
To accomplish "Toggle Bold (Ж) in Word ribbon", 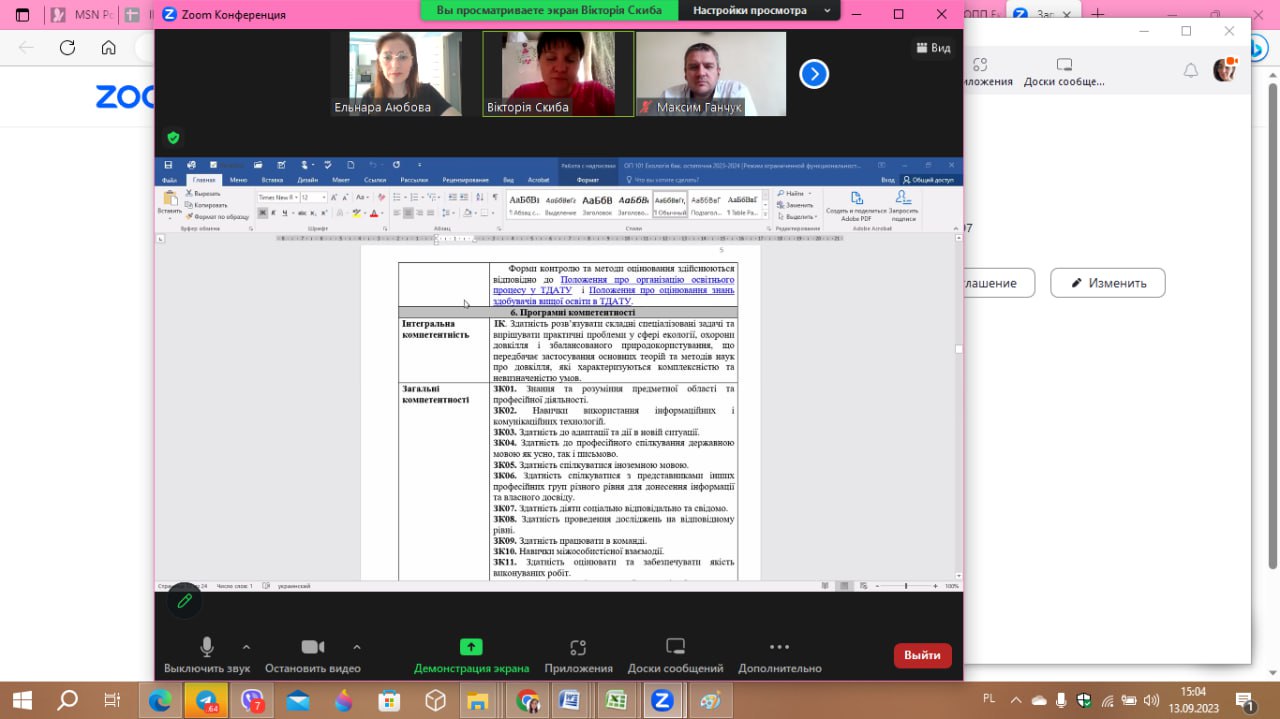I will (x=263, y=213).
